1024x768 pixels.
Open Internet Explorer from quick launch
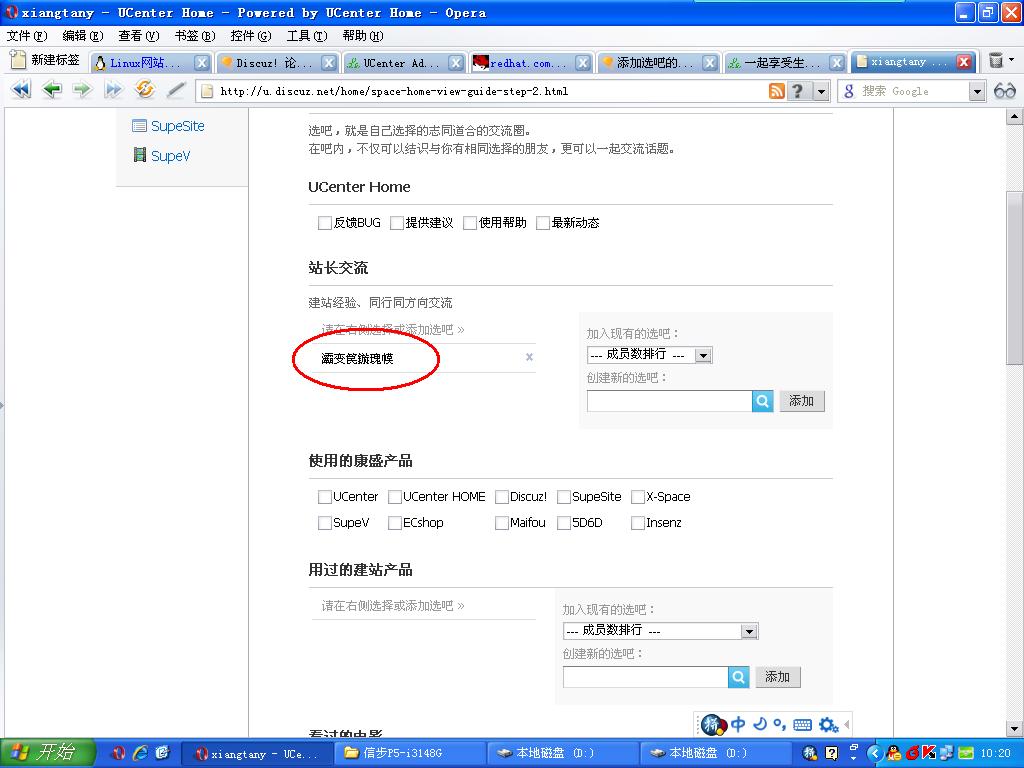tap(140, 753)
